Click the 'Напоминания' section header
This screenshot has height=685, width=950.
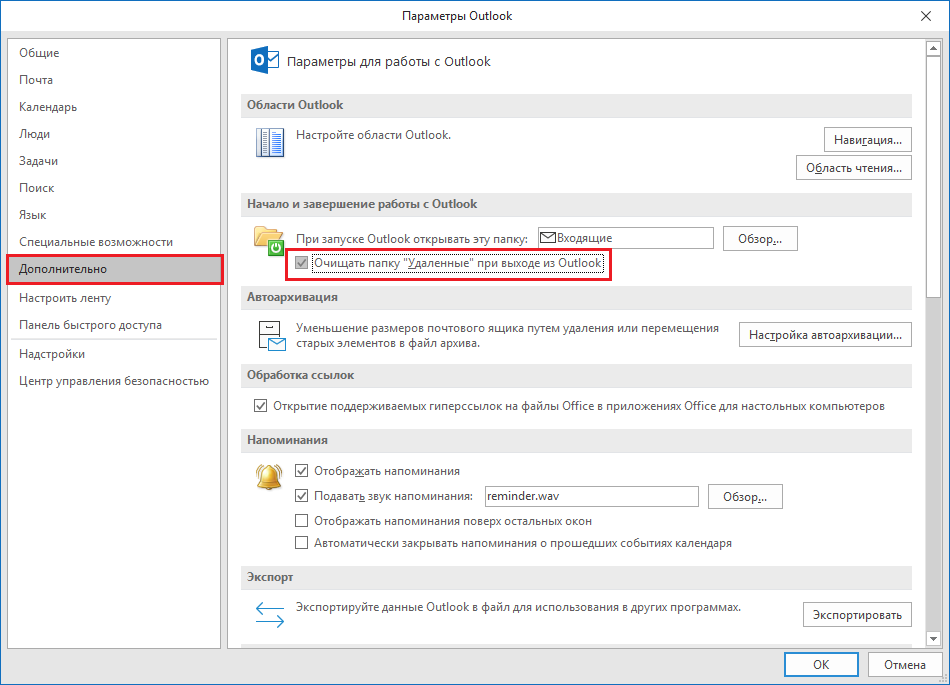[x=576, y=440]
